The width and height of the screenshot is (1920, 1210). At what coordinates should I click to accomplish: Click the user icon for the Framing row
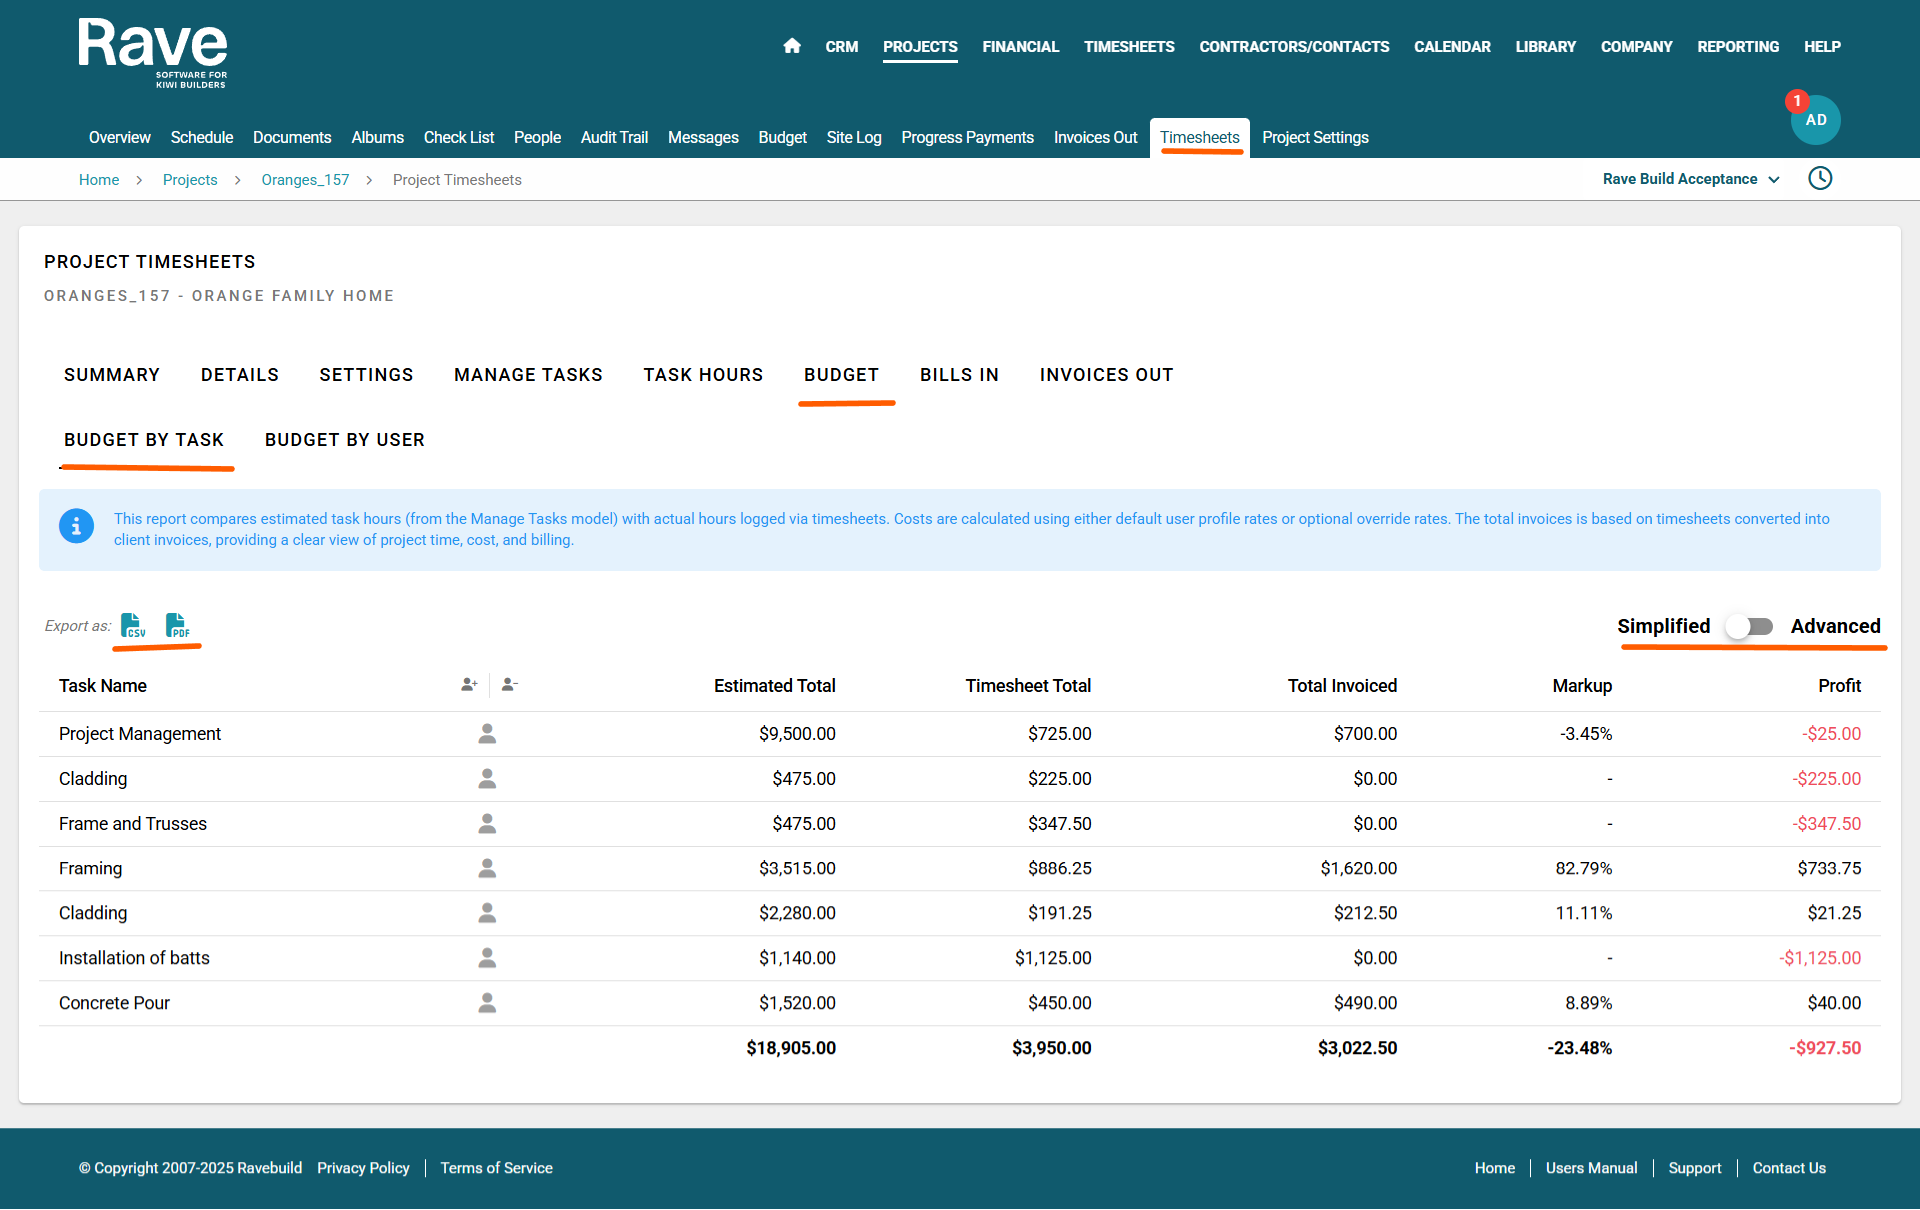487,869
